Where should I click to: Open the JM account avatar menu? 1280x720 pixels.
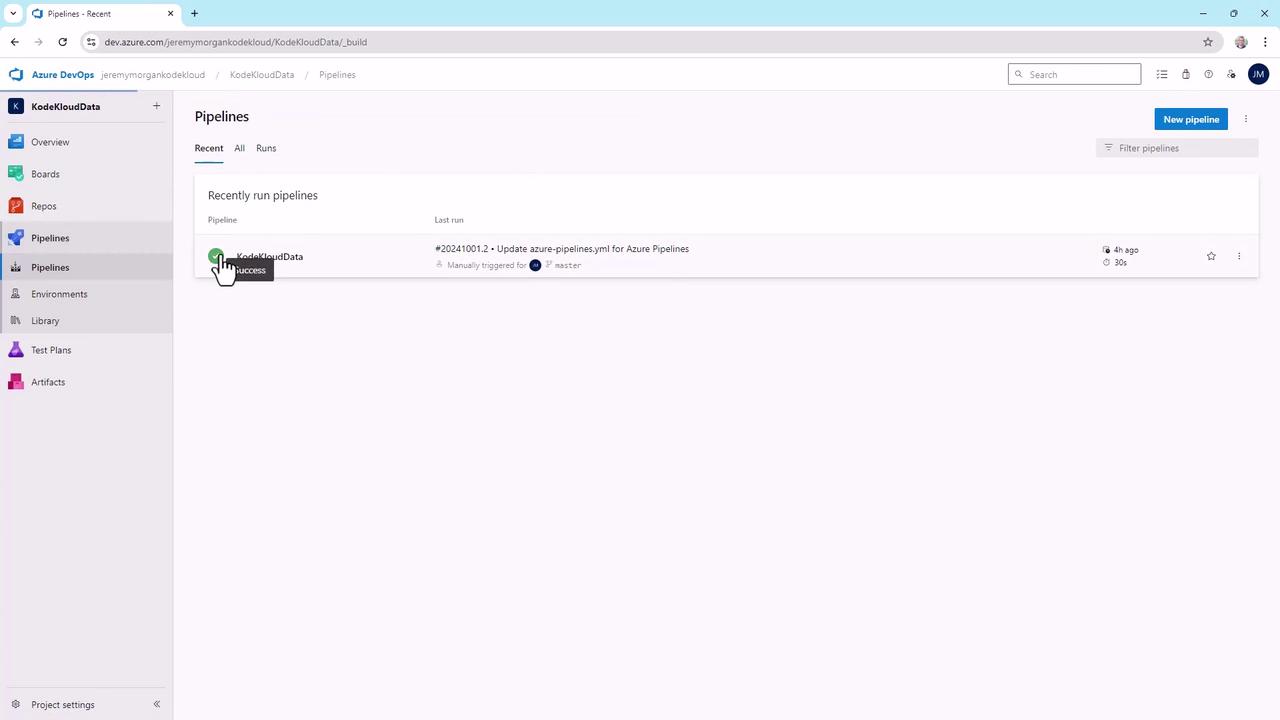1258,74
